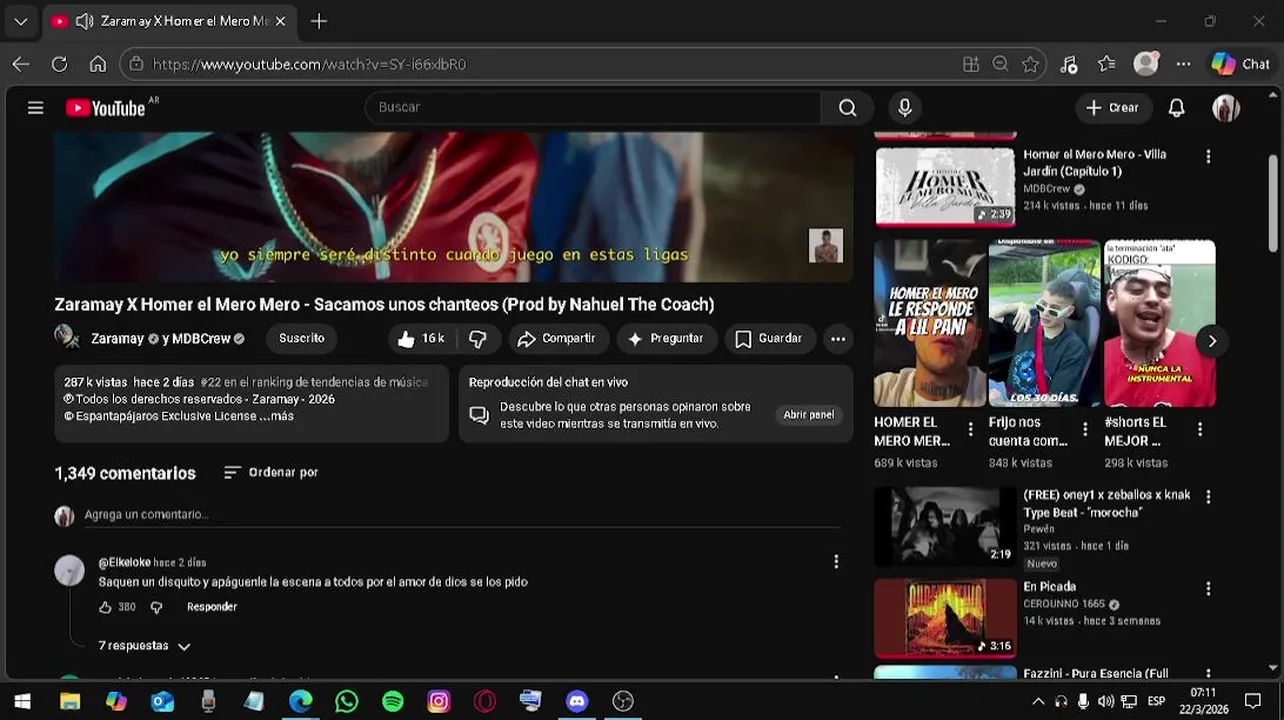Open options for Villa Jardín video

tap(1208, 157)
